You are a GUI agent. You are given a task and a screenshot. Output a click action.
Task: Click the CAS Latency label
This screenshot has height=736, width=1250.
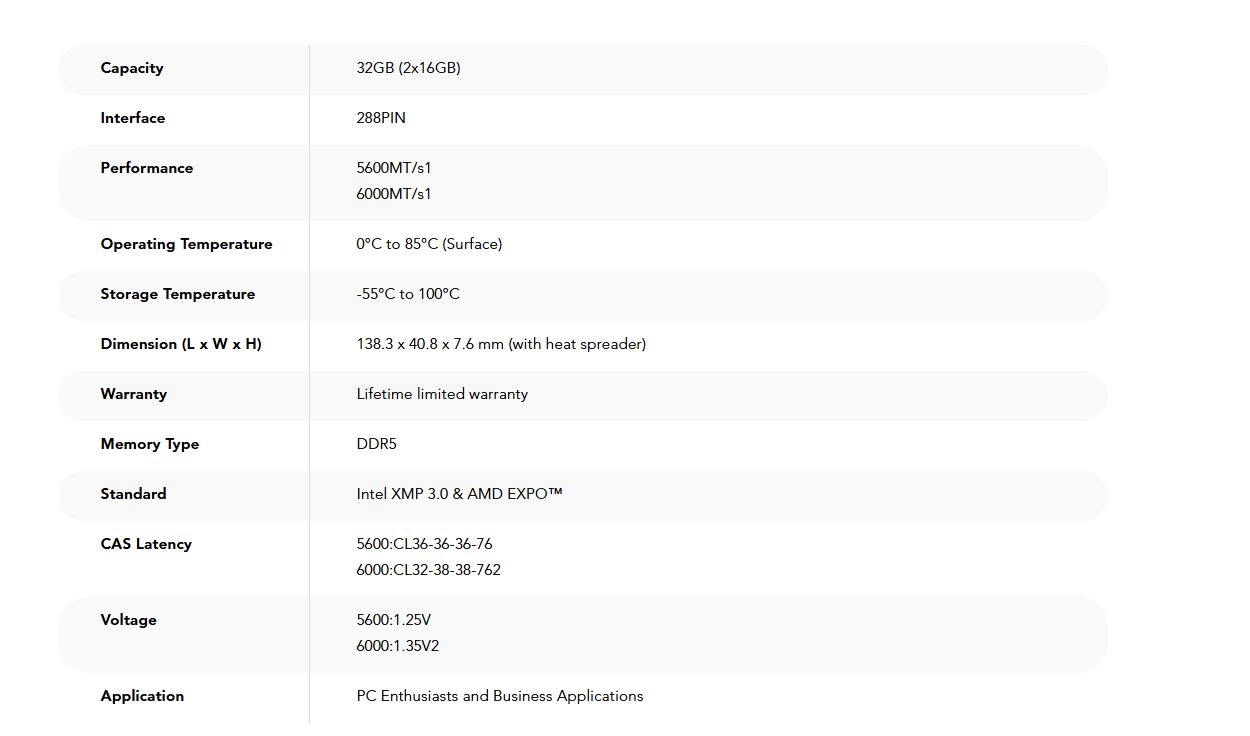pyautogui.click(x=146, y=544)
